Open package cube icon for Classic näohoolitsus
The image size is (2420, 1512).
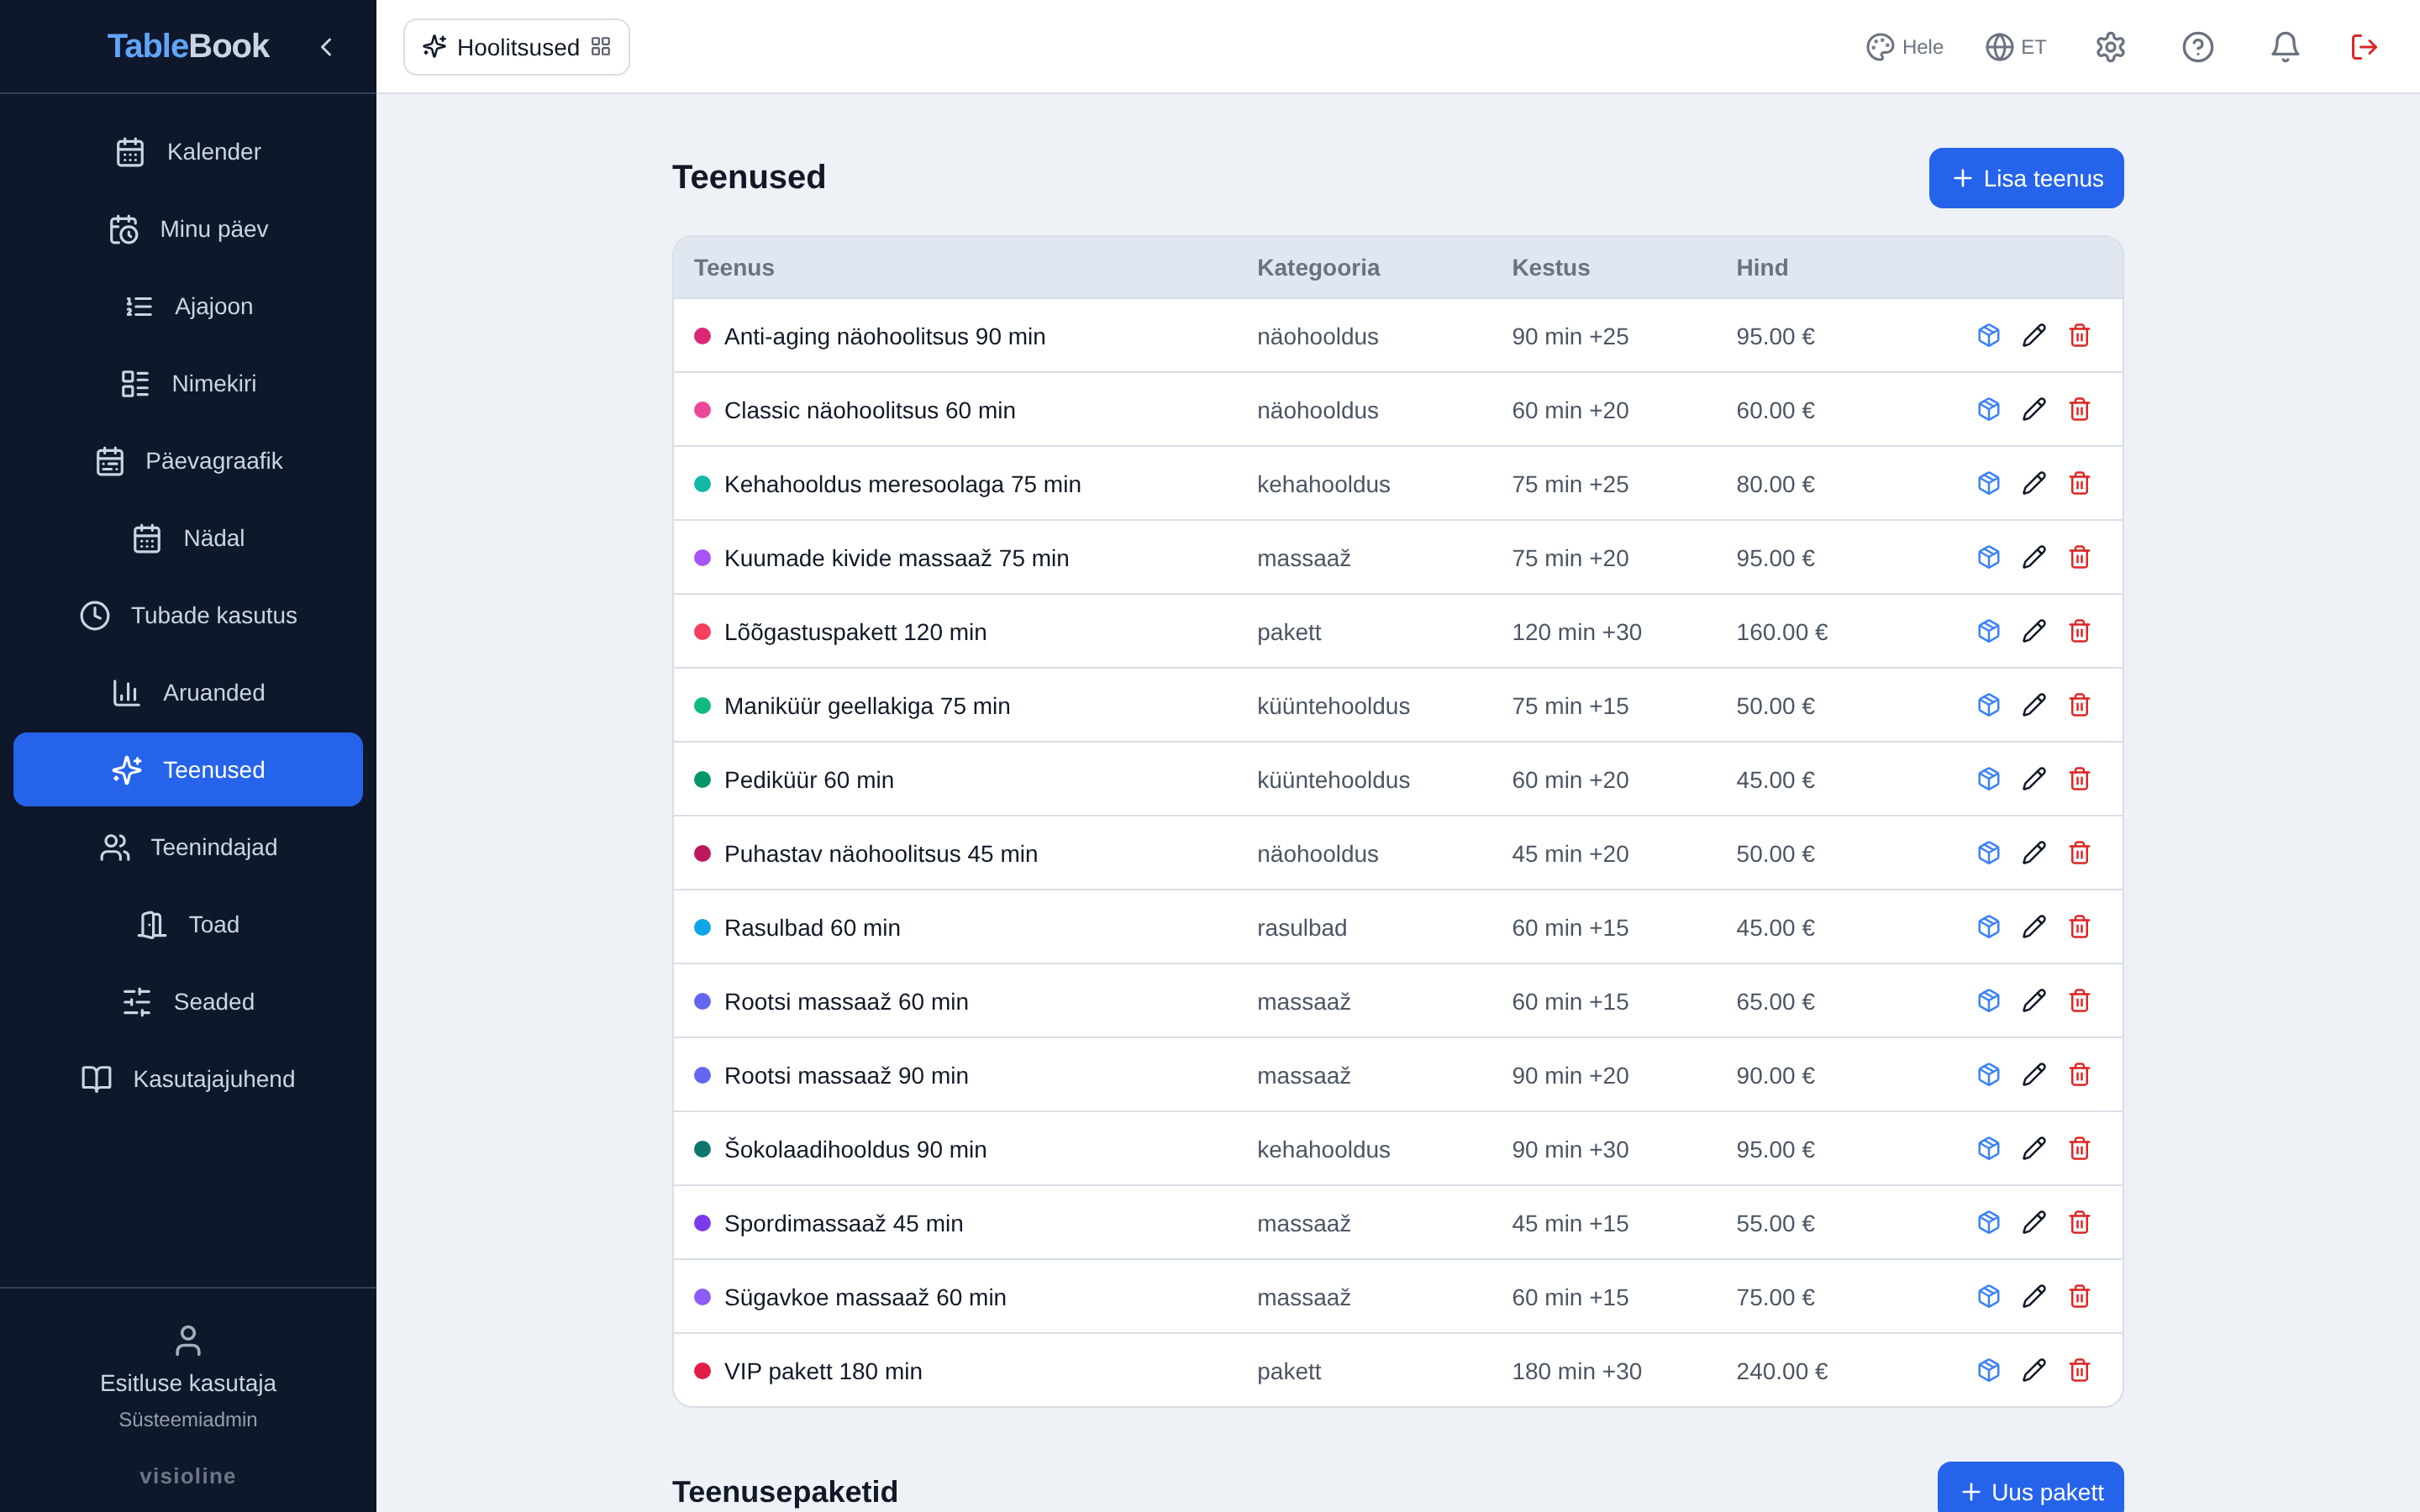click(1988, 410)
